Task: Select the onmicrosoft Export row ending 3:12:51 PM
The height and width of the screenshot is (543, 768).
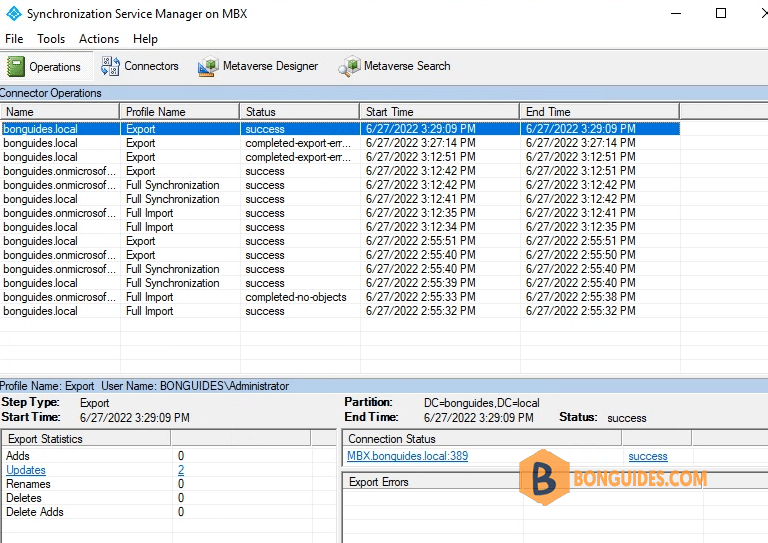Action: (340, 171)
